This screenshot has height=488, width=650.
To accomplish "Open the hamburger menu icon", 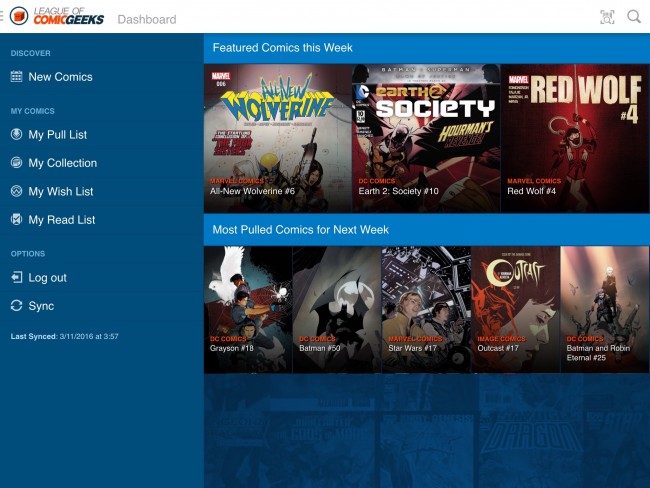I will click(x=1, y=17).
